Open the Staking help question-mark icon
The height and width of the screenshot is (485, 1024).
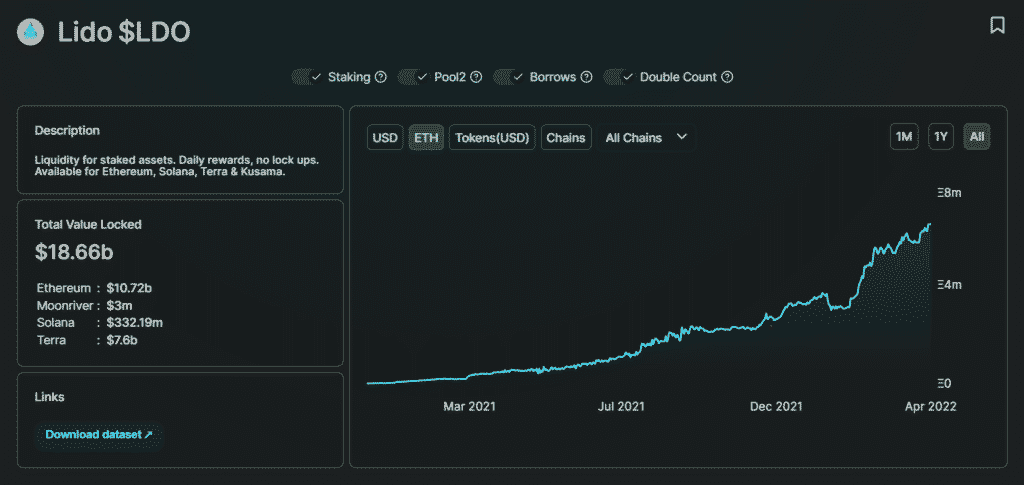(x=381, y=77)
